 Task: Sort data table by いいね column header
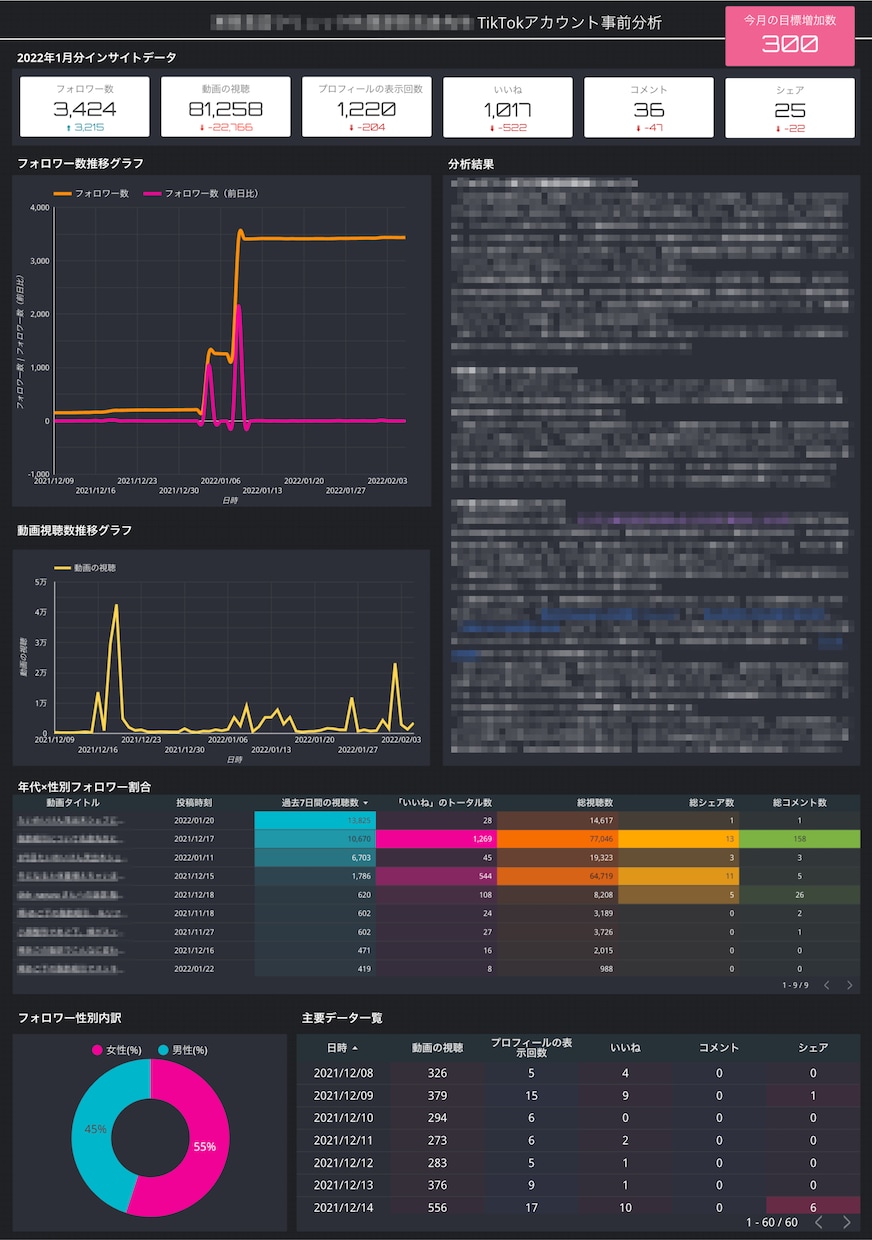pyautogui.click(x=625, y=1048)
